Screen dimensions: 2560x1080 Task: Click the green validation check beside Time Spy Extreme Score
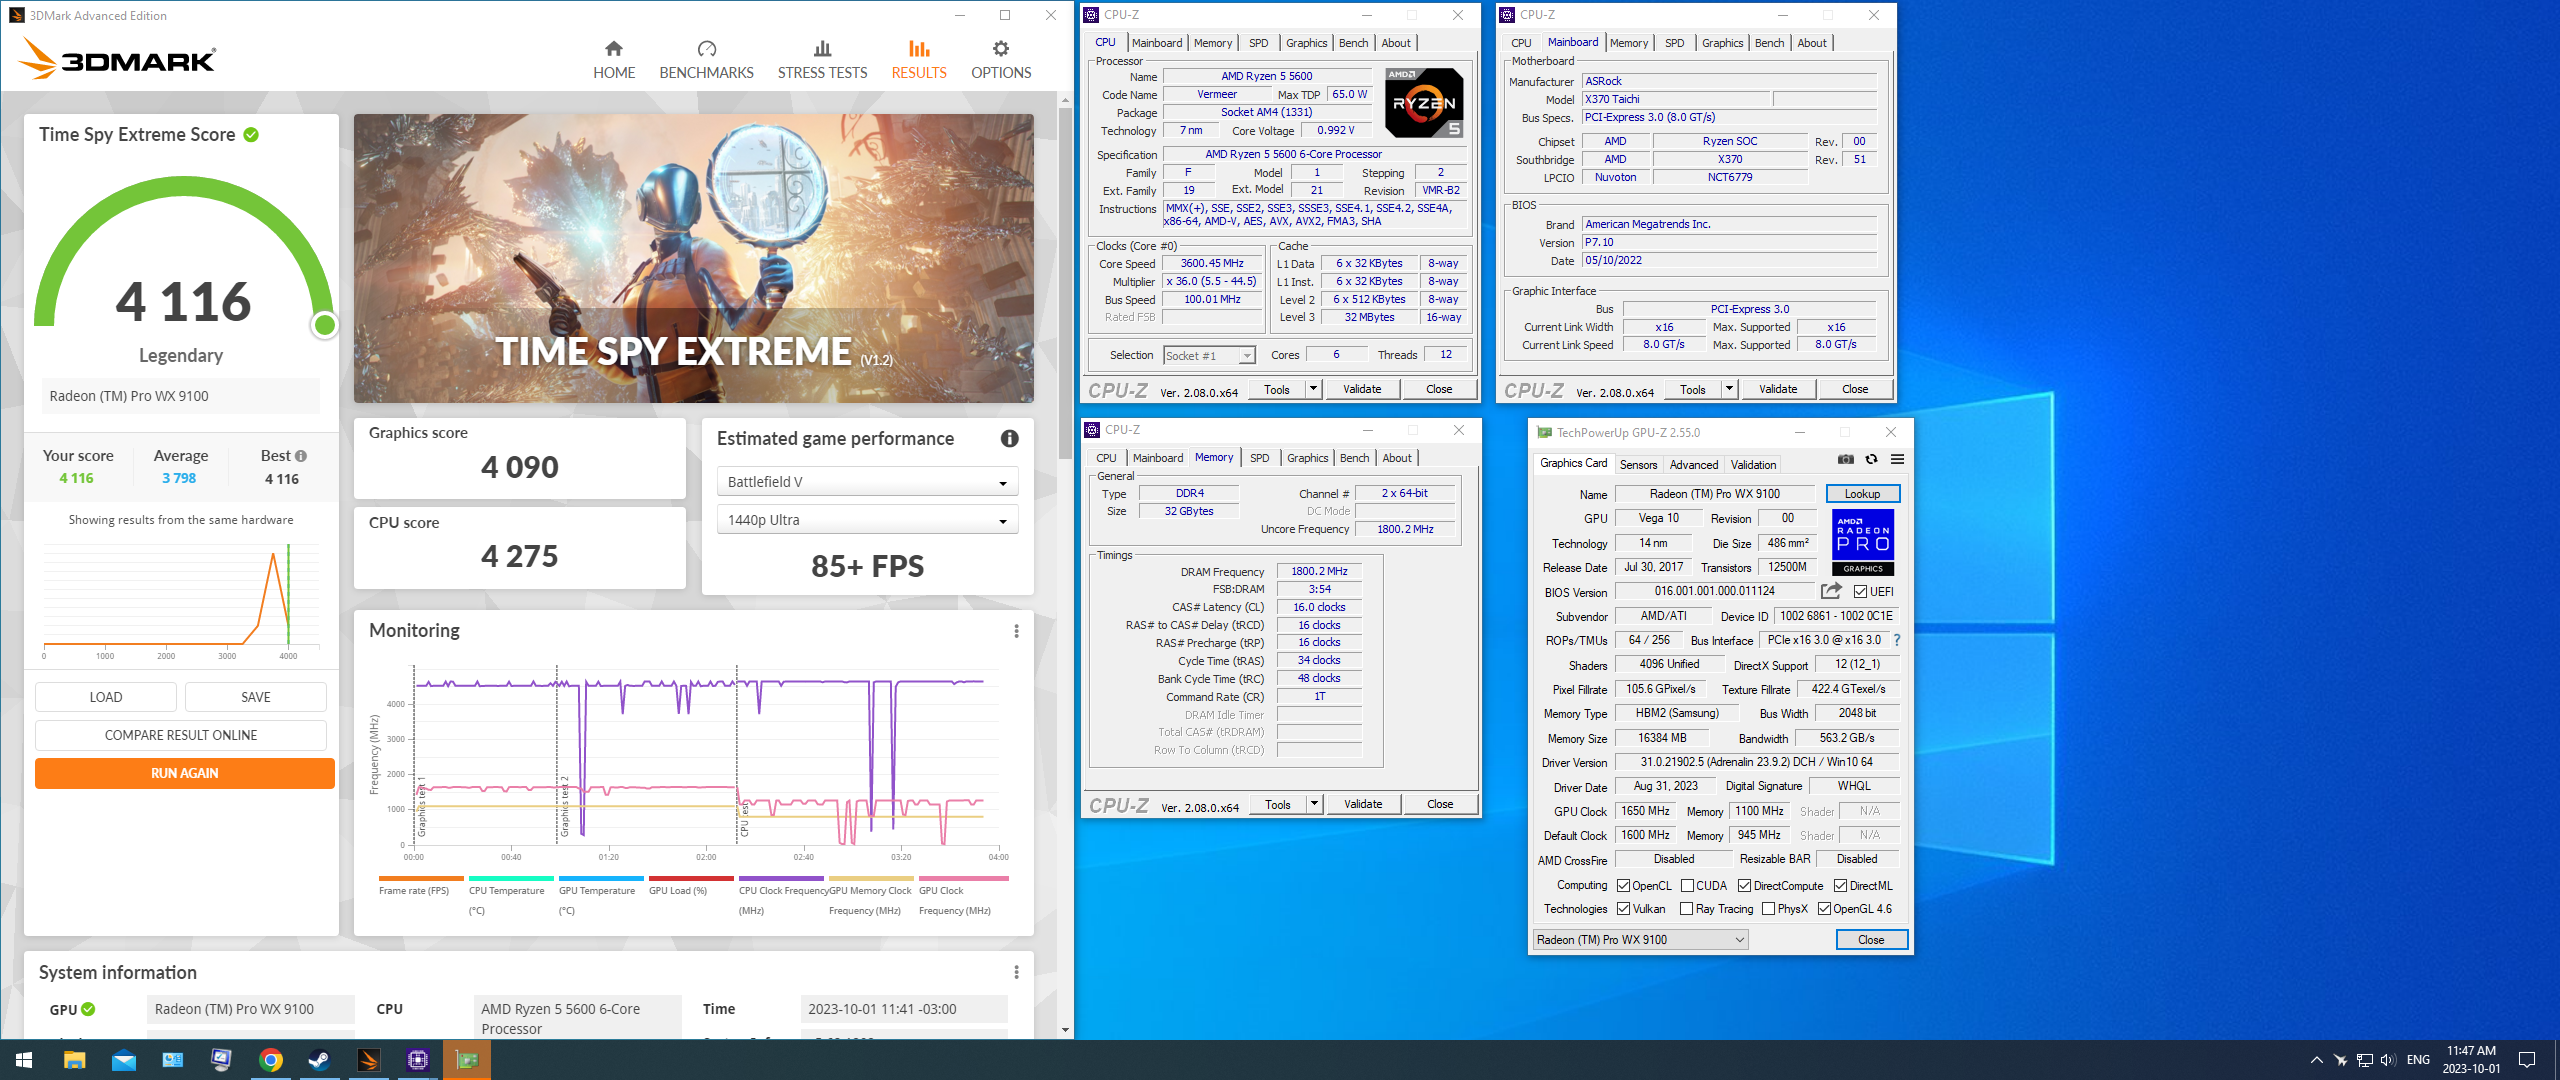pos(251,135)
